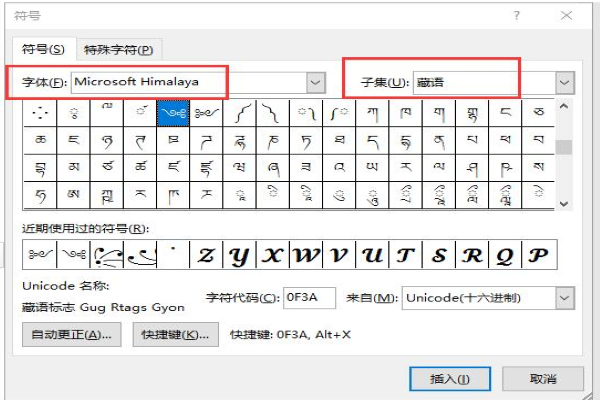The width and height of the screenshot is (600, 400).
Task: Open 自动更正(A) autocorrect settings
Action: click(71, 335)
